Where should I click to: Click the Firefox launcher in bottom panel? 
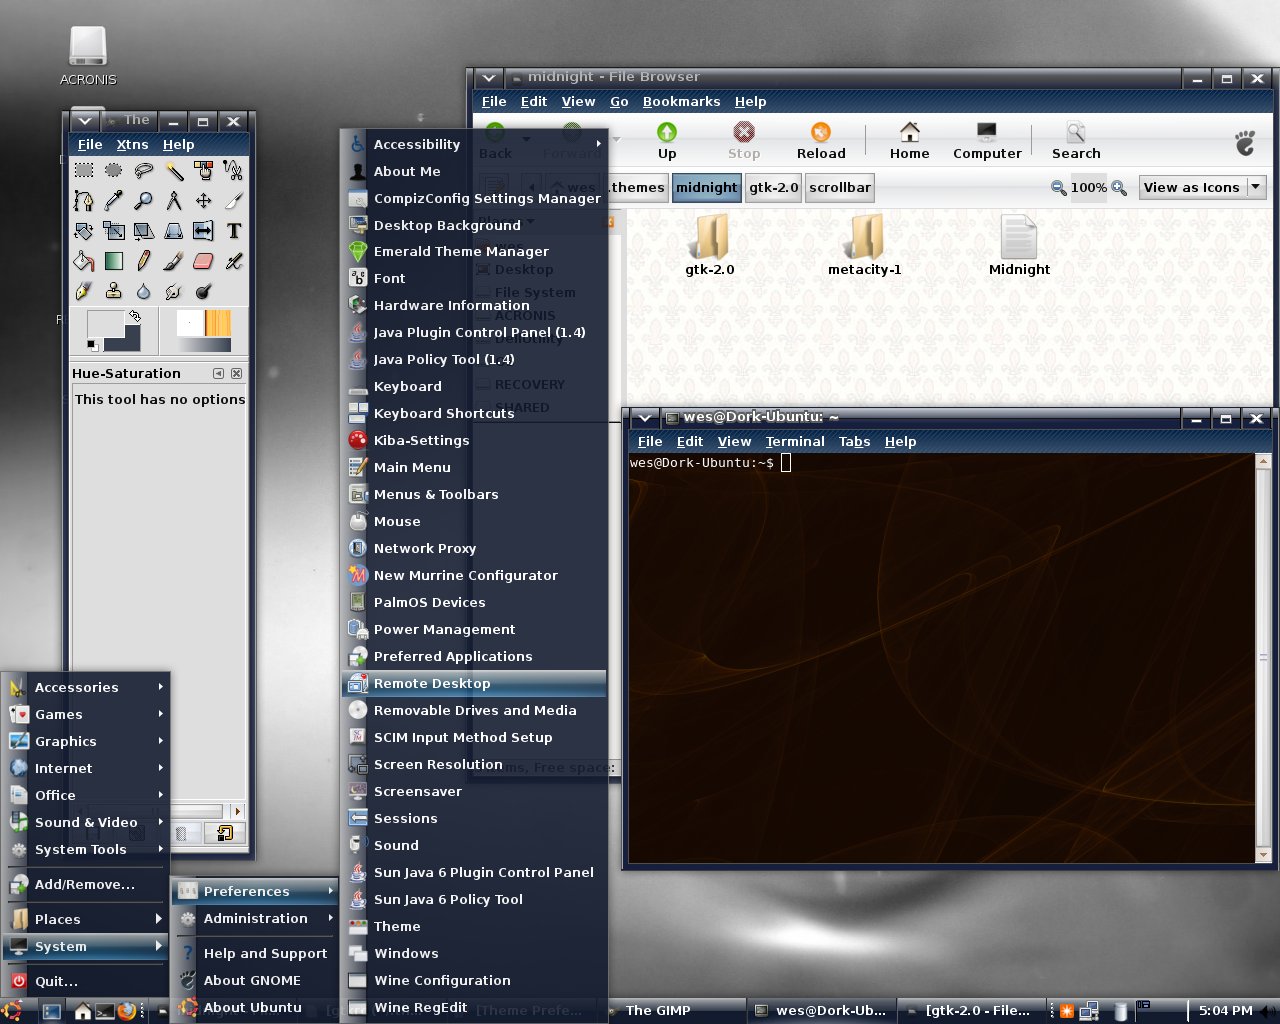click(x=126, y=1011)
